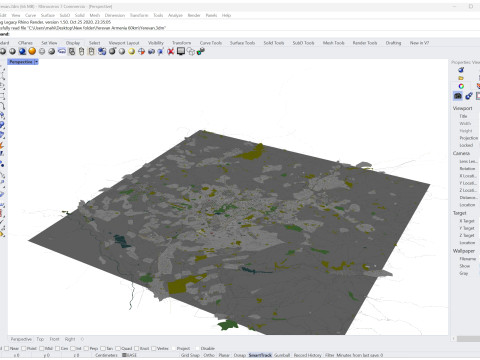Click the light wireframe sphere display icon
480x360 pixels.
pos(42,51)
